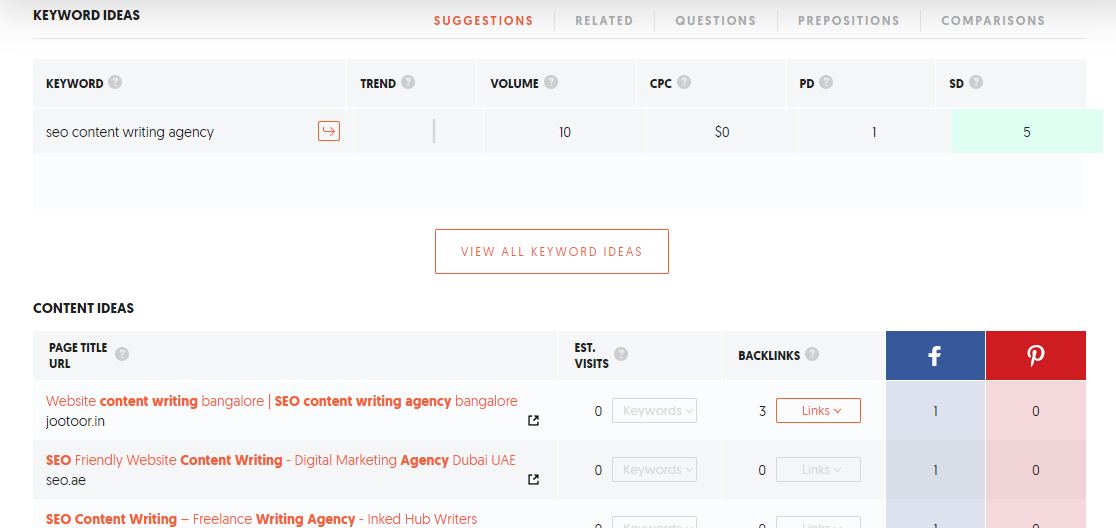Click the help icon next to CPC

(x=684, y=83)
